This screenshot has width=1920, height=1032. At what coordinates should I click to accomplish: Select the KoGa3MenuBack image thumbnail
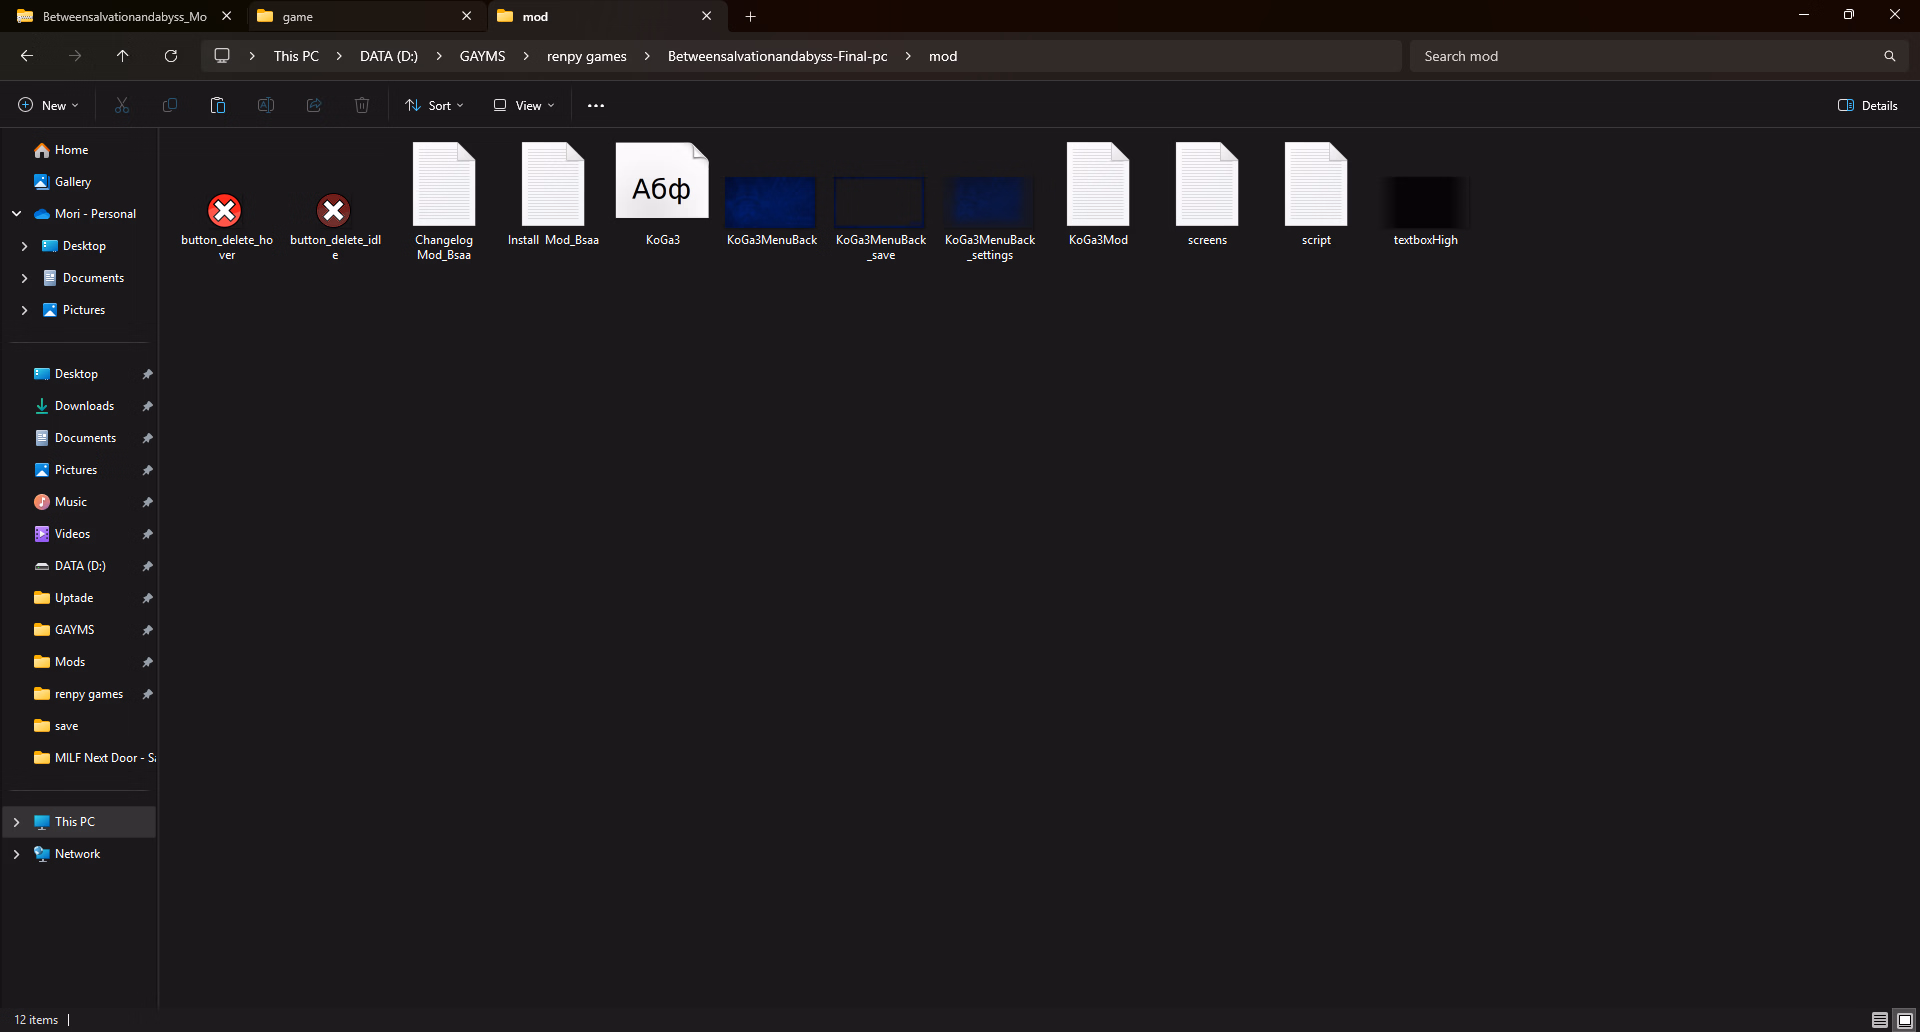click(x=771, y=203)
